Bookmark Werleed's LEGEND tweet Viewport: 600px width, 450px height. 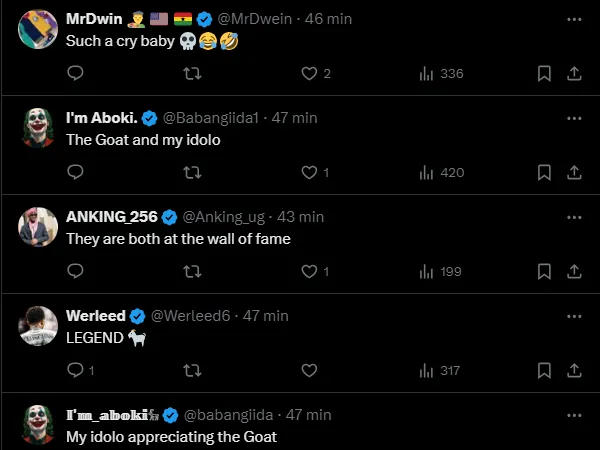(x=544, y=370)
